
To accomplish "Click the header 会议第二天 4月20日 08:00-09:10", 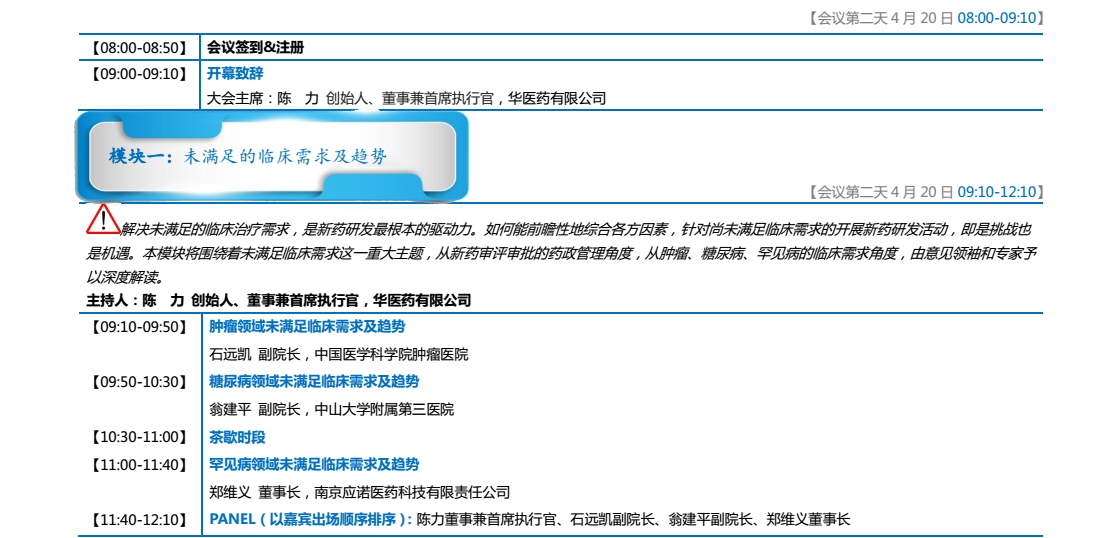I will point(926,19).
